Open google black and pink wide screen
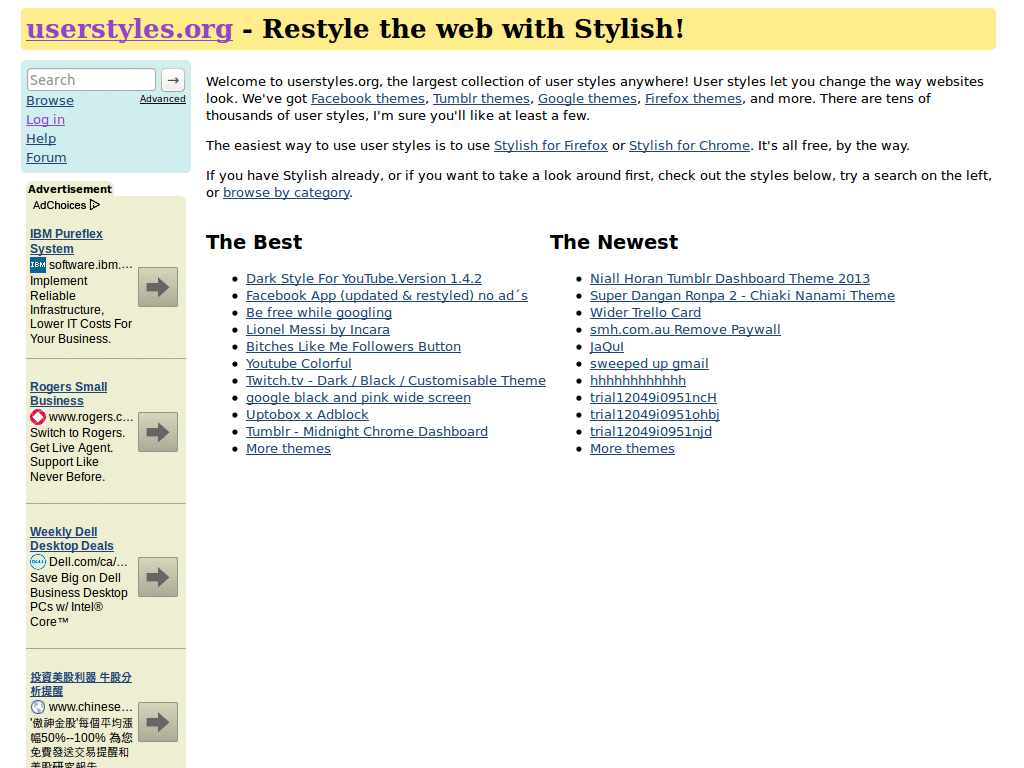 pos(359,398)
